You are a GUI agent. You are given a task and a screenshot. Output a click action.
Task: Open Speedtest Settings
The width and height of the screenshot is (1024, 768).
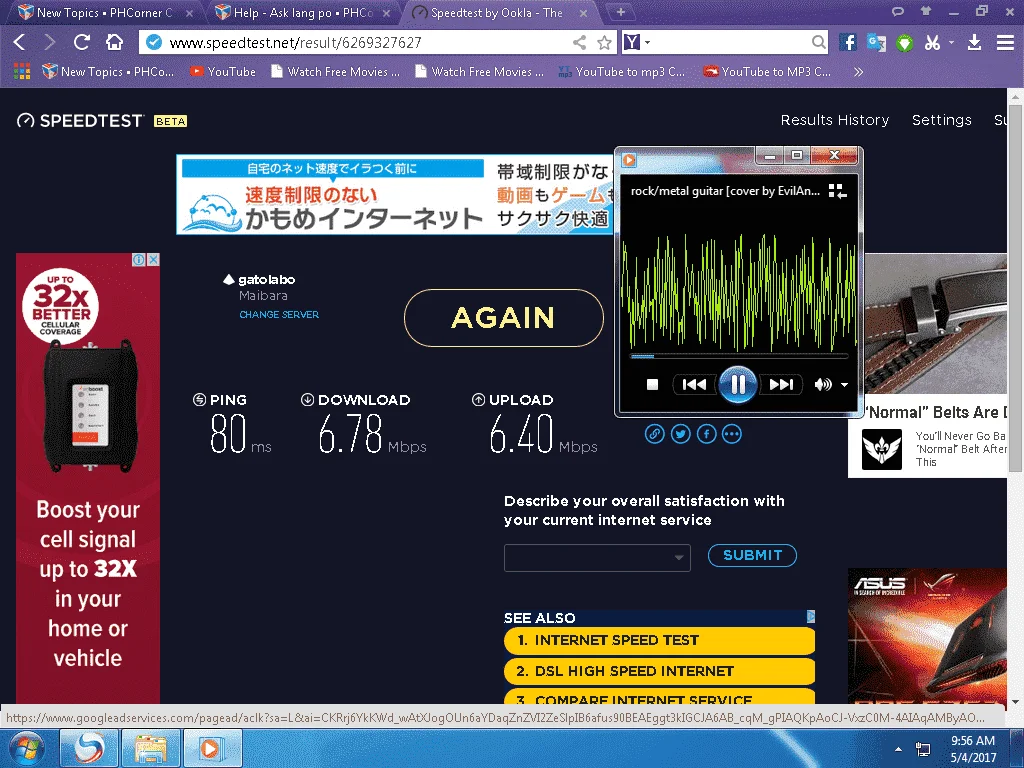pos(942,120)
